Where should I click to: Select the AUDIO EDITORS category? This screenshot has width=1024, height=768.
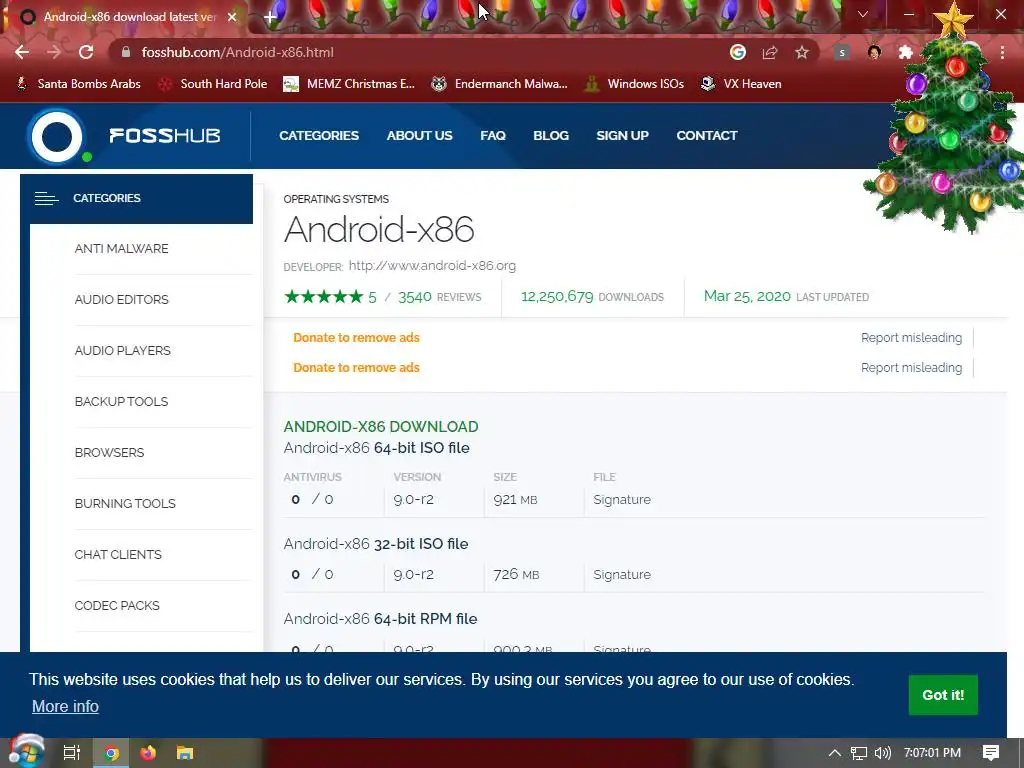(121, 300)
